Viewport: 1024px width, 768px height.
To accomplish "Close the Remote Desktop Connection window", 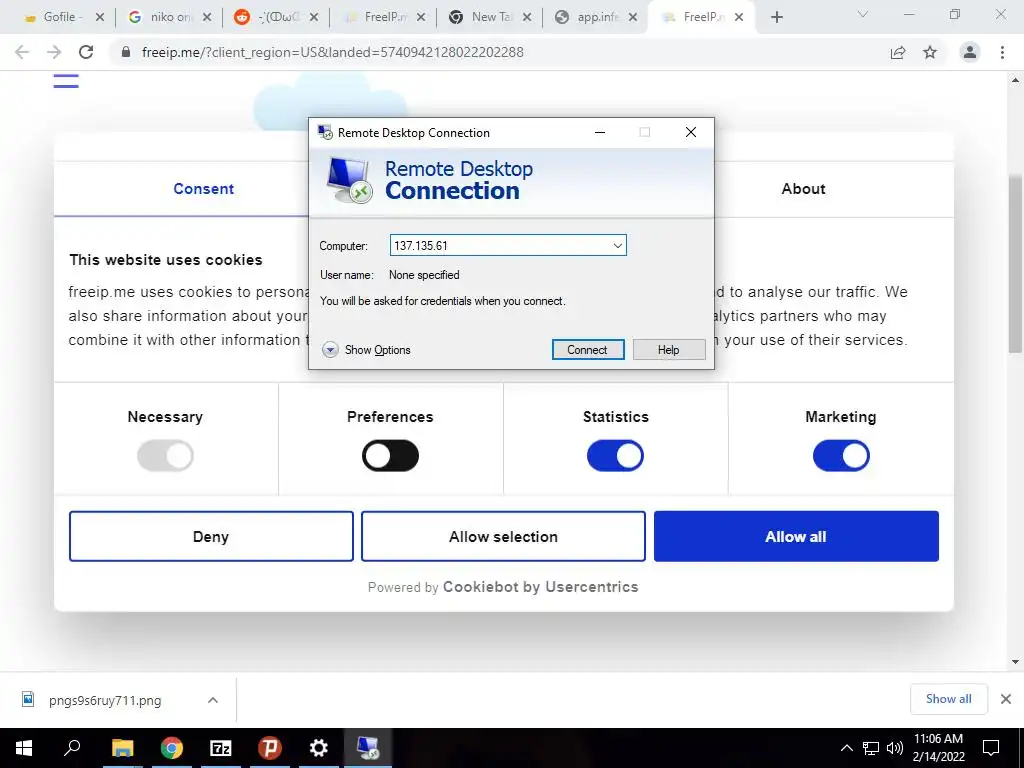I will coord(691,132).
